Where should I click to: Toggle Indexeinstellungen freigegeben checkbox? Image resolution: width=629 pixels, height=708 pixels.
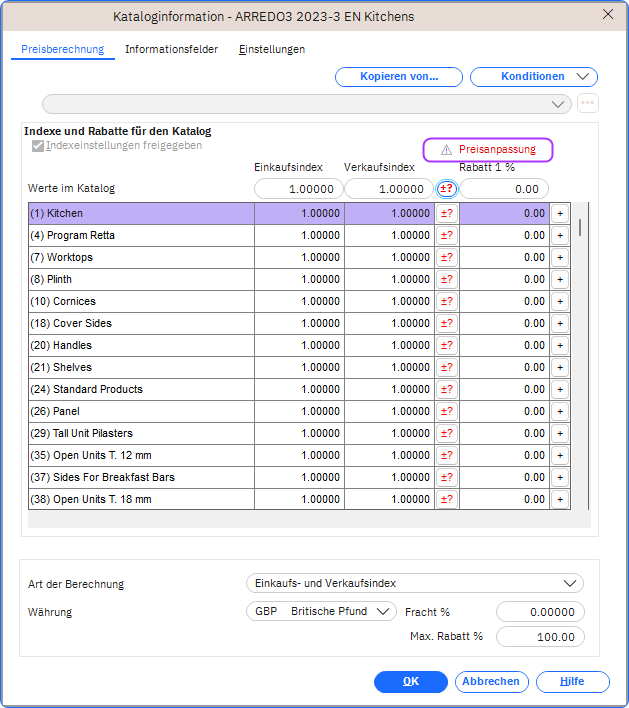click(x=38, y=146)
